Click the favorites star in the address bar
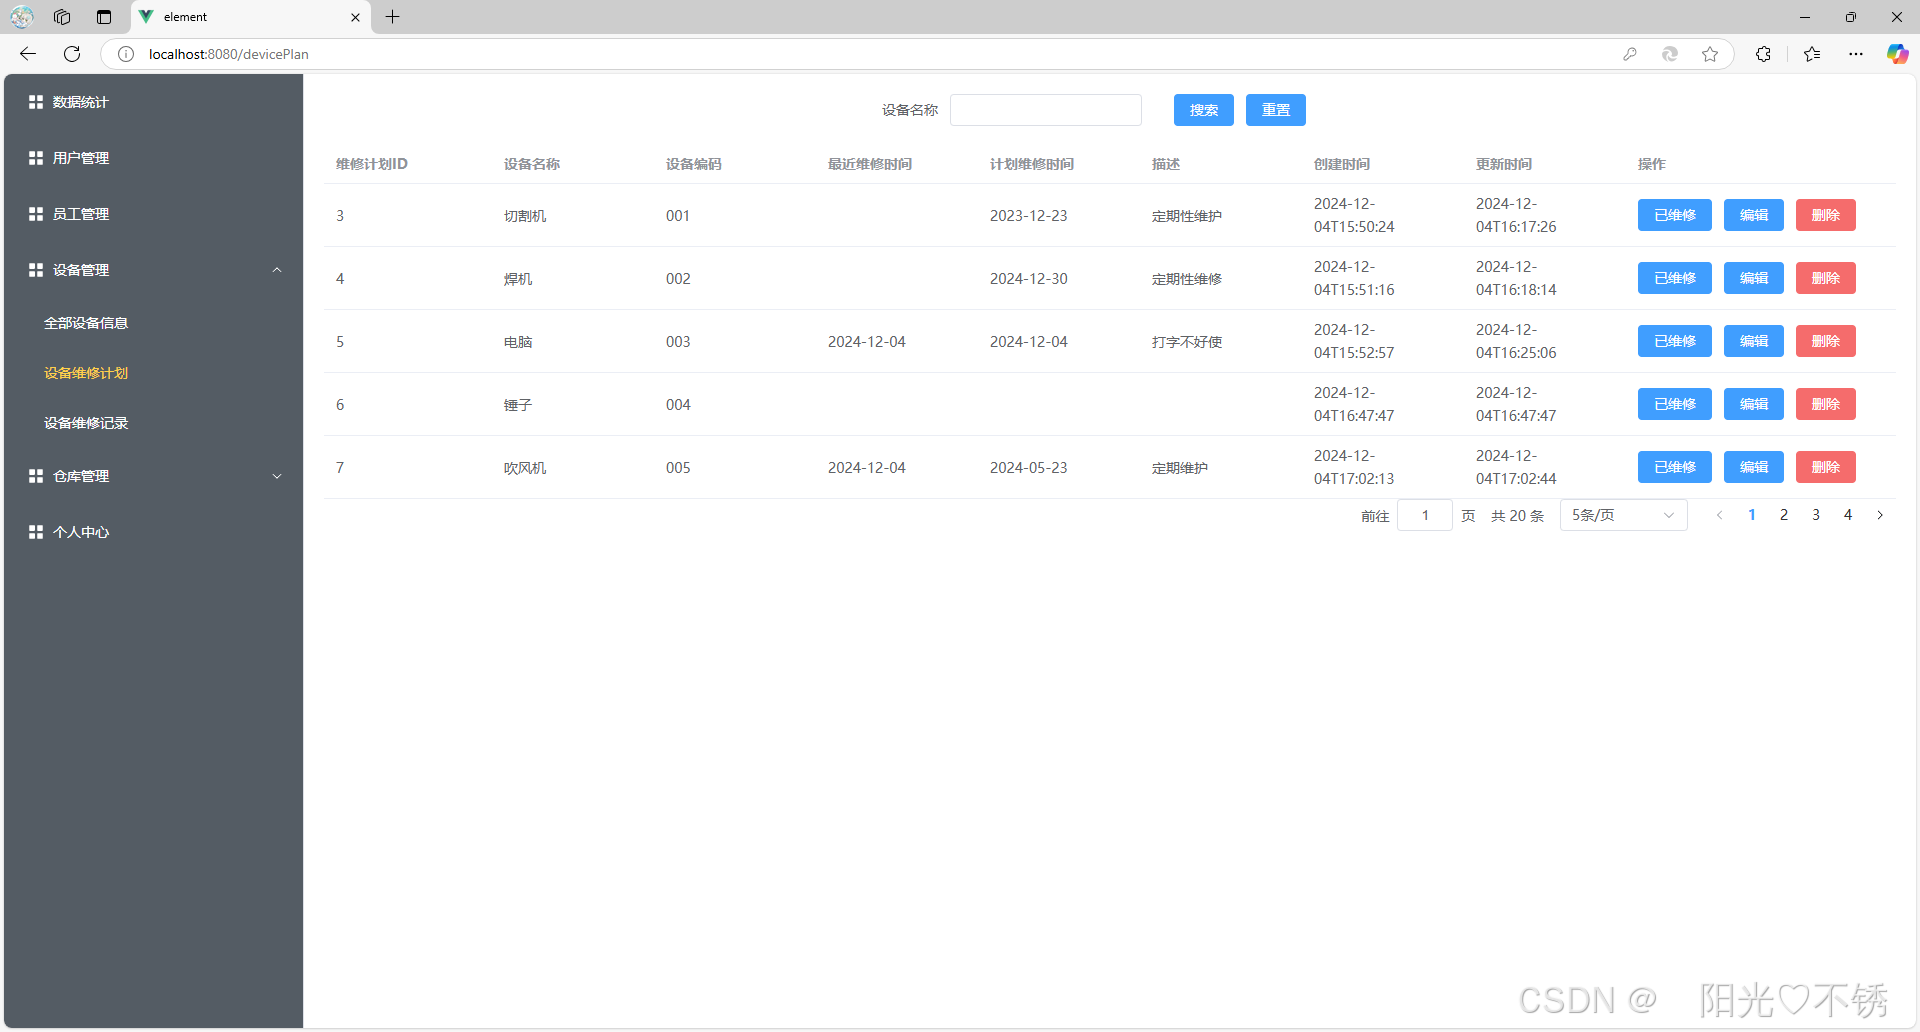 point(1710,54)
